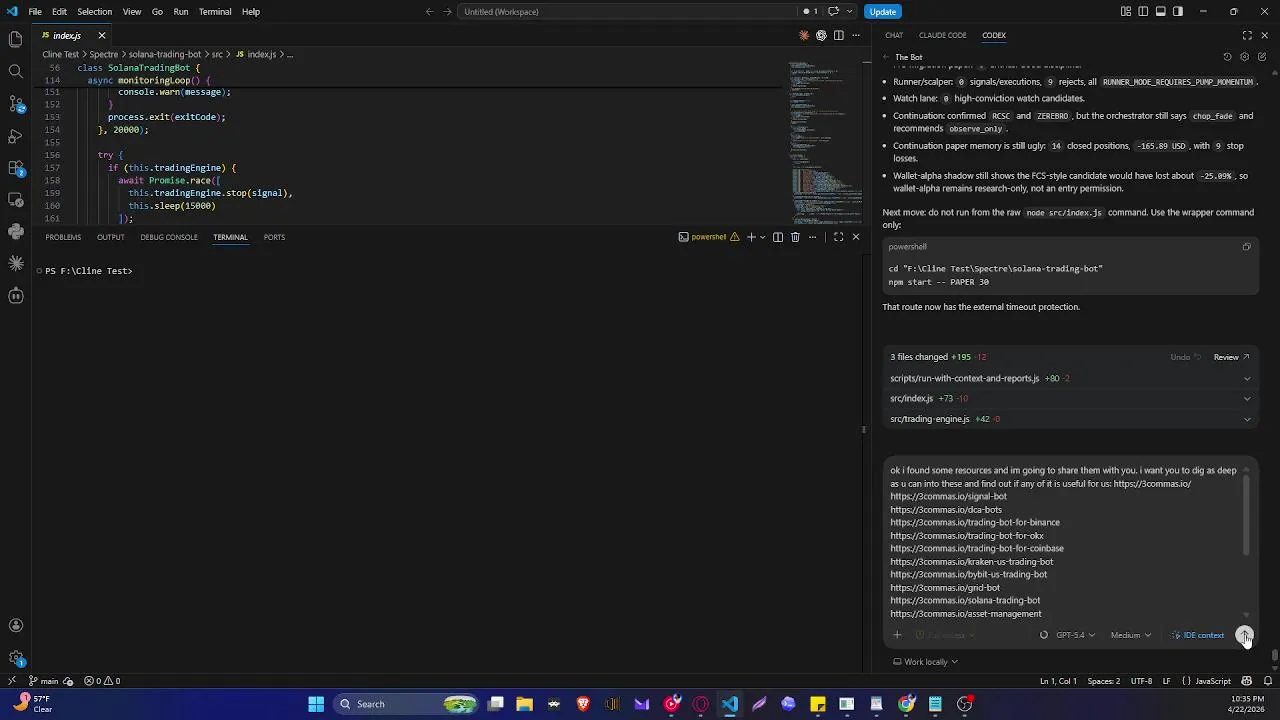Click the Windows taskbar Search box

click(x=404, y=704)
